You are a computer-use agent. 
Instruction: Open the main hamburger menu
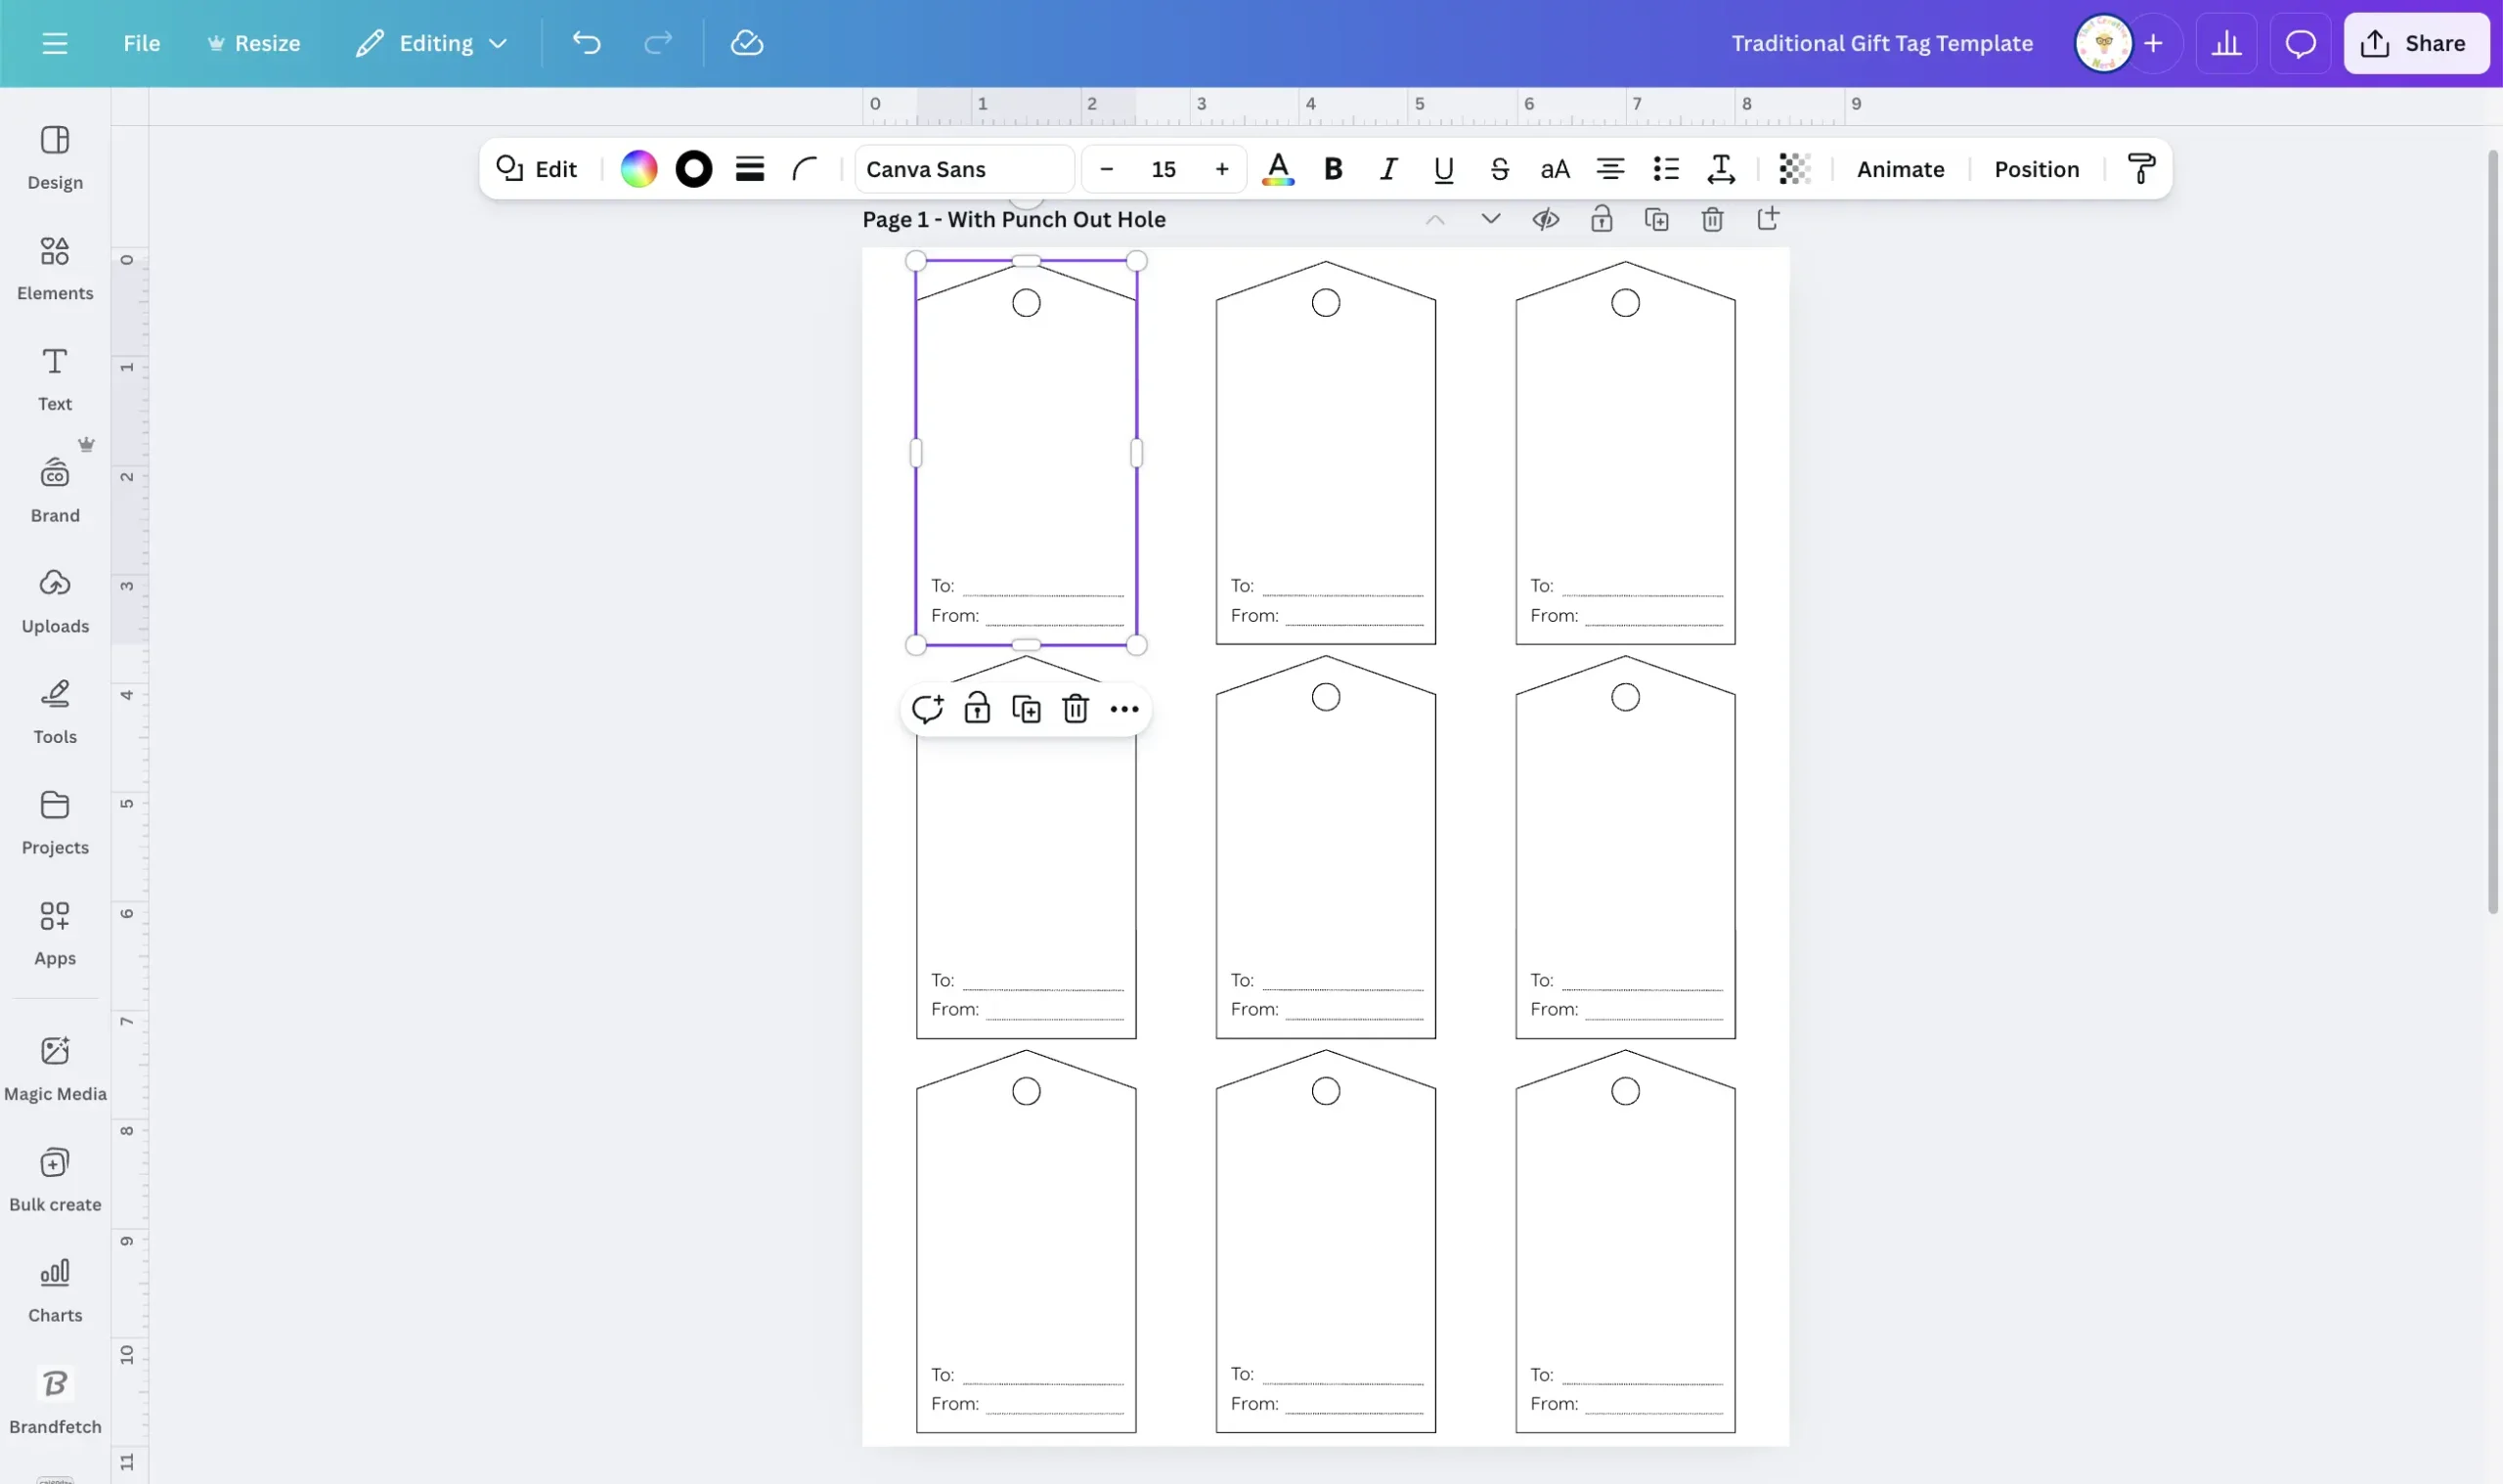[x=55, y=43]
